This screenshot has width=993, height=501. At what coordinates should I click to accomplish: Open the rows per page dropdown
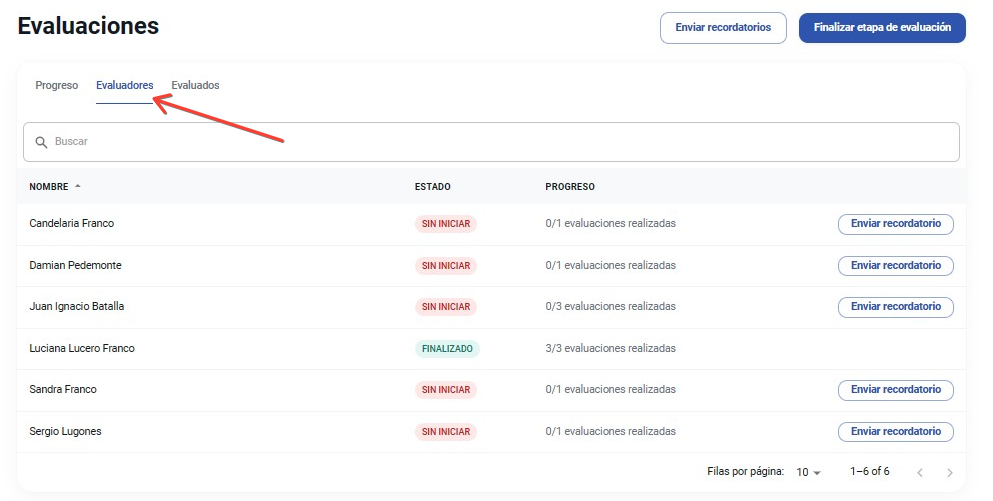coord(808,472)
